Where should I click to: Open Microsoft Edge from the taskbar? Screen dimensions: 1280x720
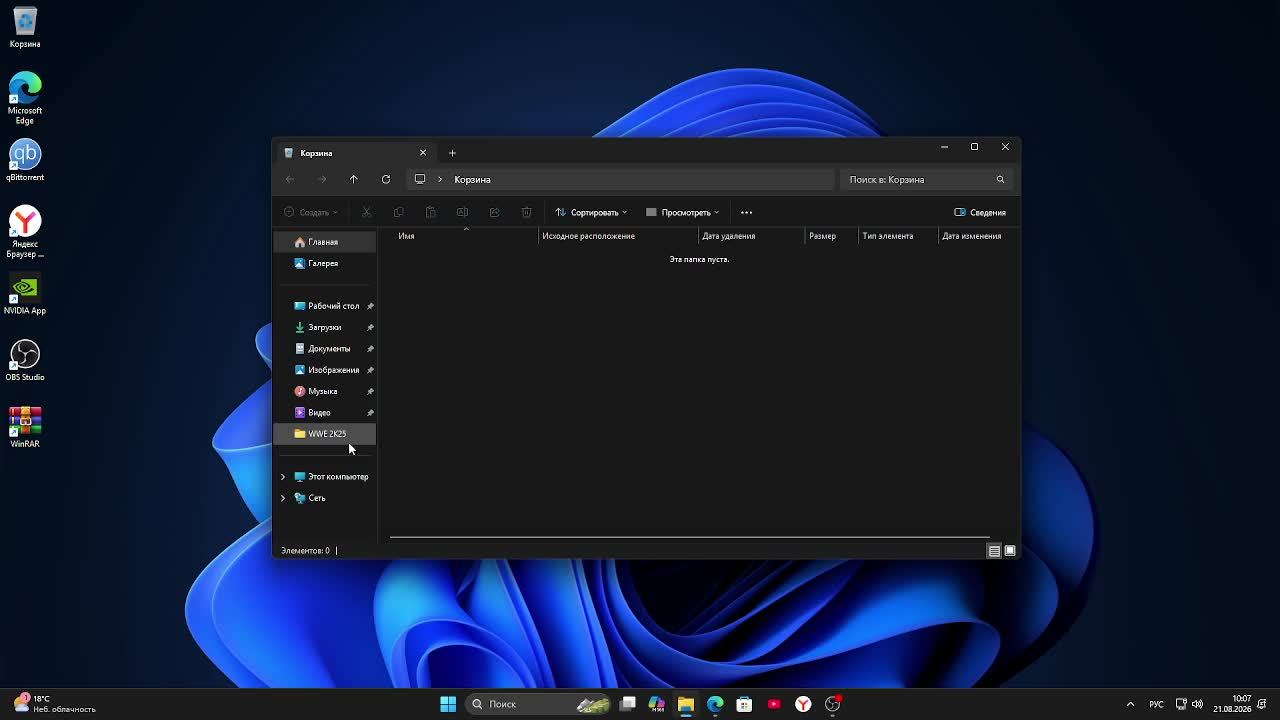[x=715, y=704]
